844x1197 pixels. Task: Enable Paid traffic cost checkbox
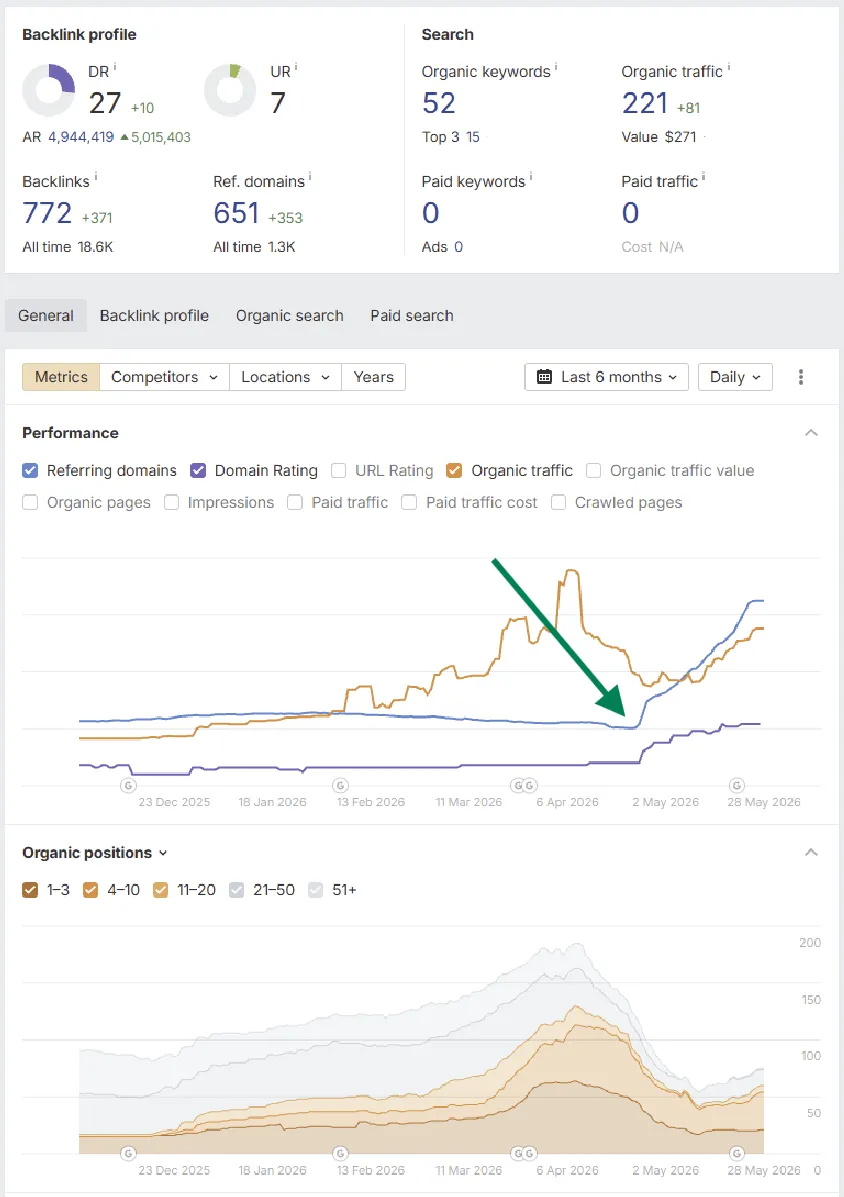pos(409,502)
